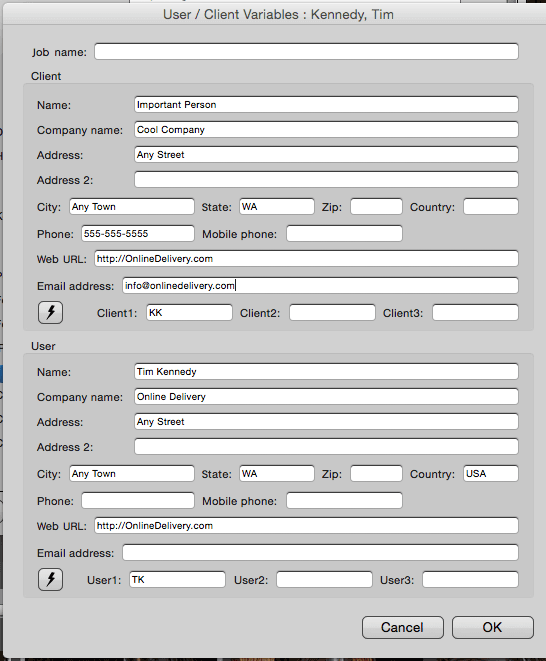Select the User Name field with Tim Kennedy
Viewport: 546px width, 661px height.
click(326, 371)
